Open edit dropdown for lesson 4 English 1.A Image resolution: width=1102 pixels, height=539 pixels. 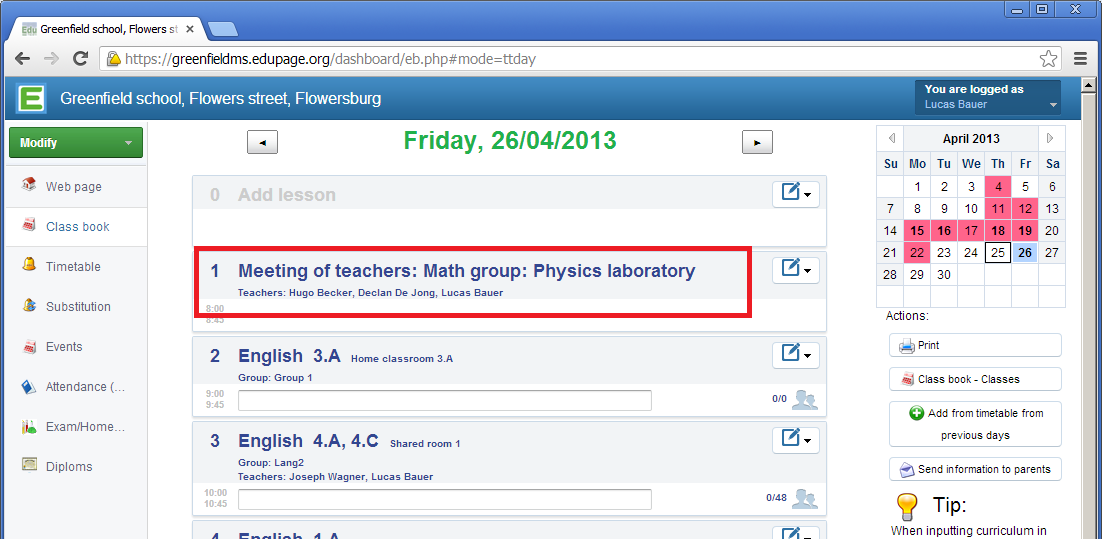tap(796, 533)
